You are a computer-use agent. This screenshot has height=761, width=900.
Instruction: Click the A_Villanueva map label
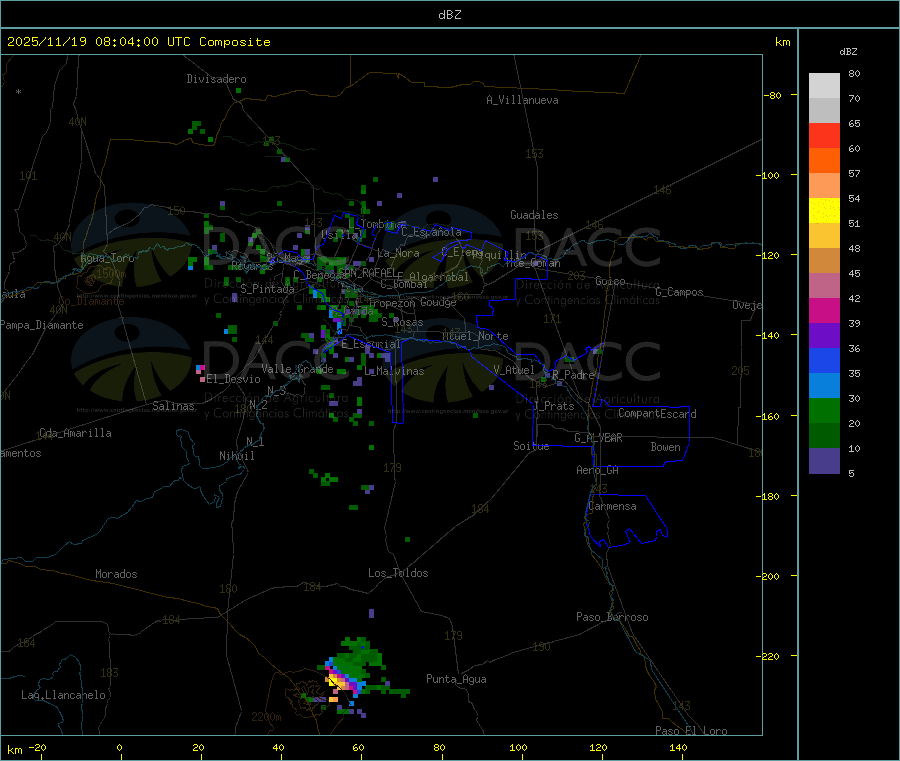[x=522, y=100]
